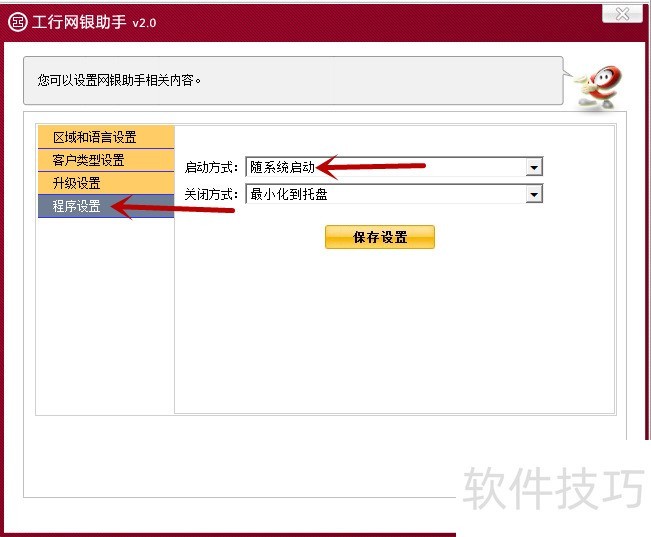This screenshot has height=537, width=651.
Task: Expand the 关闭方式 dropdown arrow
Action: click(534, 194)
